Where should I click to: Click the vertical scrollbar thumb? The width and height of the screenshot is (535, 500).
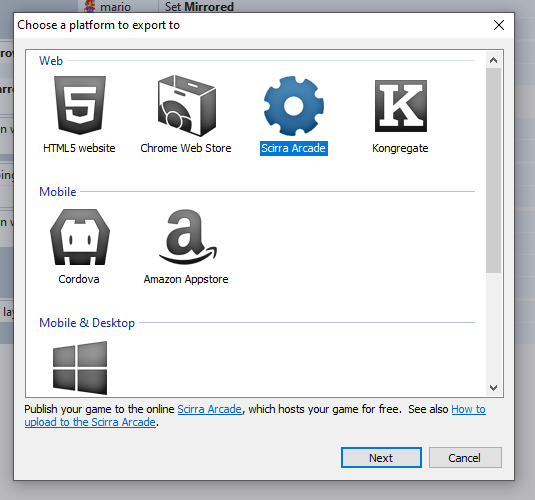tap(493, 170)
